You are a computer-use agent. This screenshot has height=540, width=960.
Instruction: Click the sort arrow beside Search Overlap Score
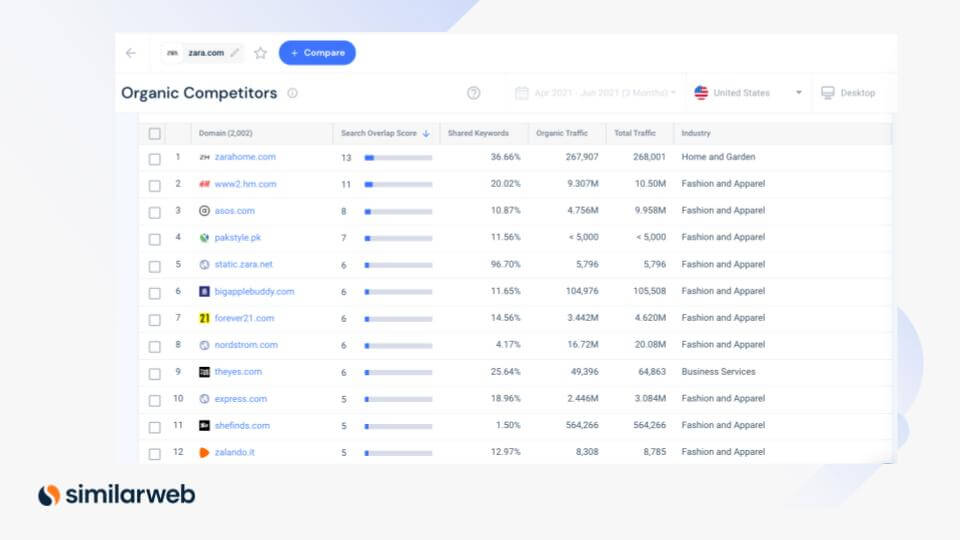(426, 133)
